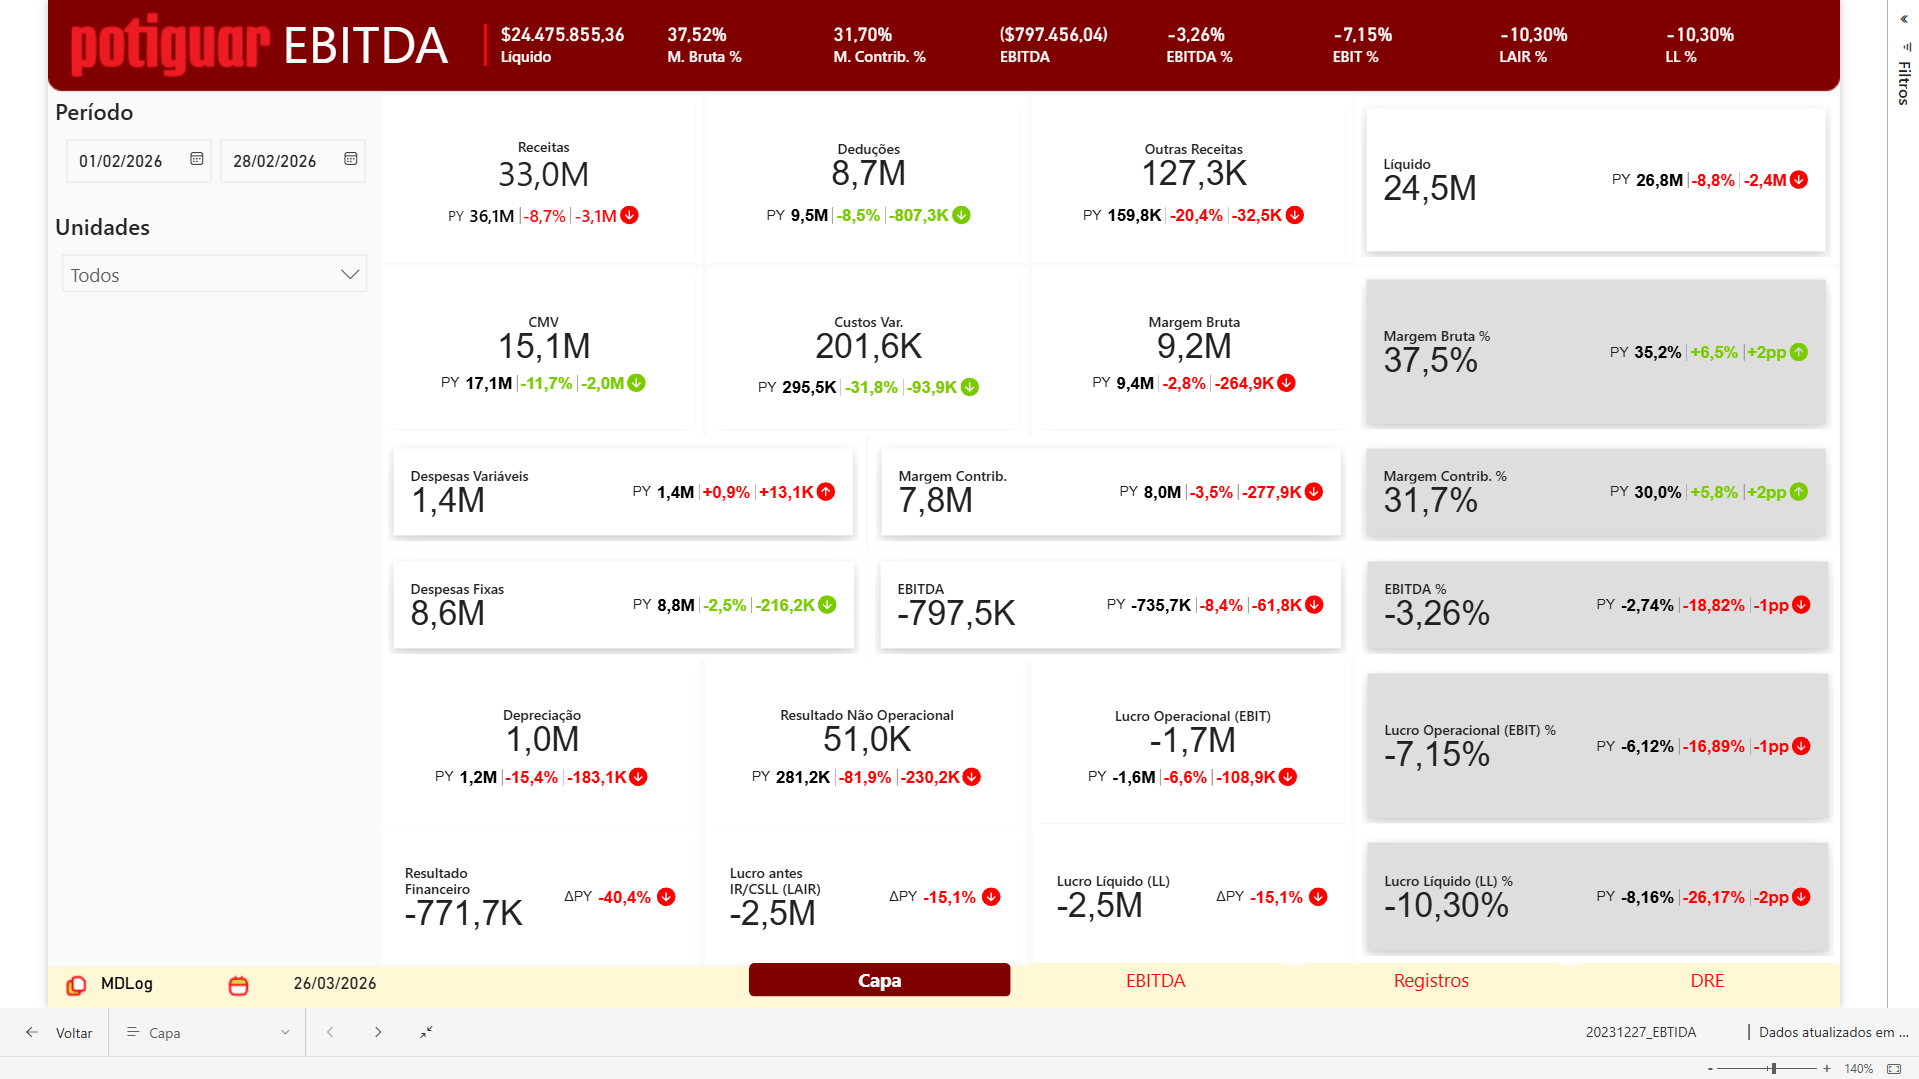Open the end date calendar picker
This screenshot has height=1079, width=1919.
click(350, 159)
